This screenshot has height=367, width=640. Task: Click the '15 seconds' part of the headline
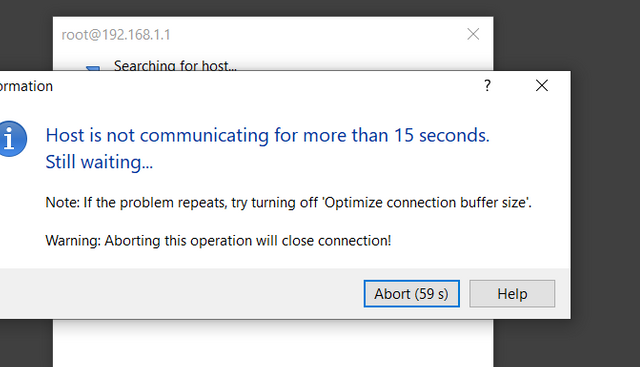[x=442, y=135]
